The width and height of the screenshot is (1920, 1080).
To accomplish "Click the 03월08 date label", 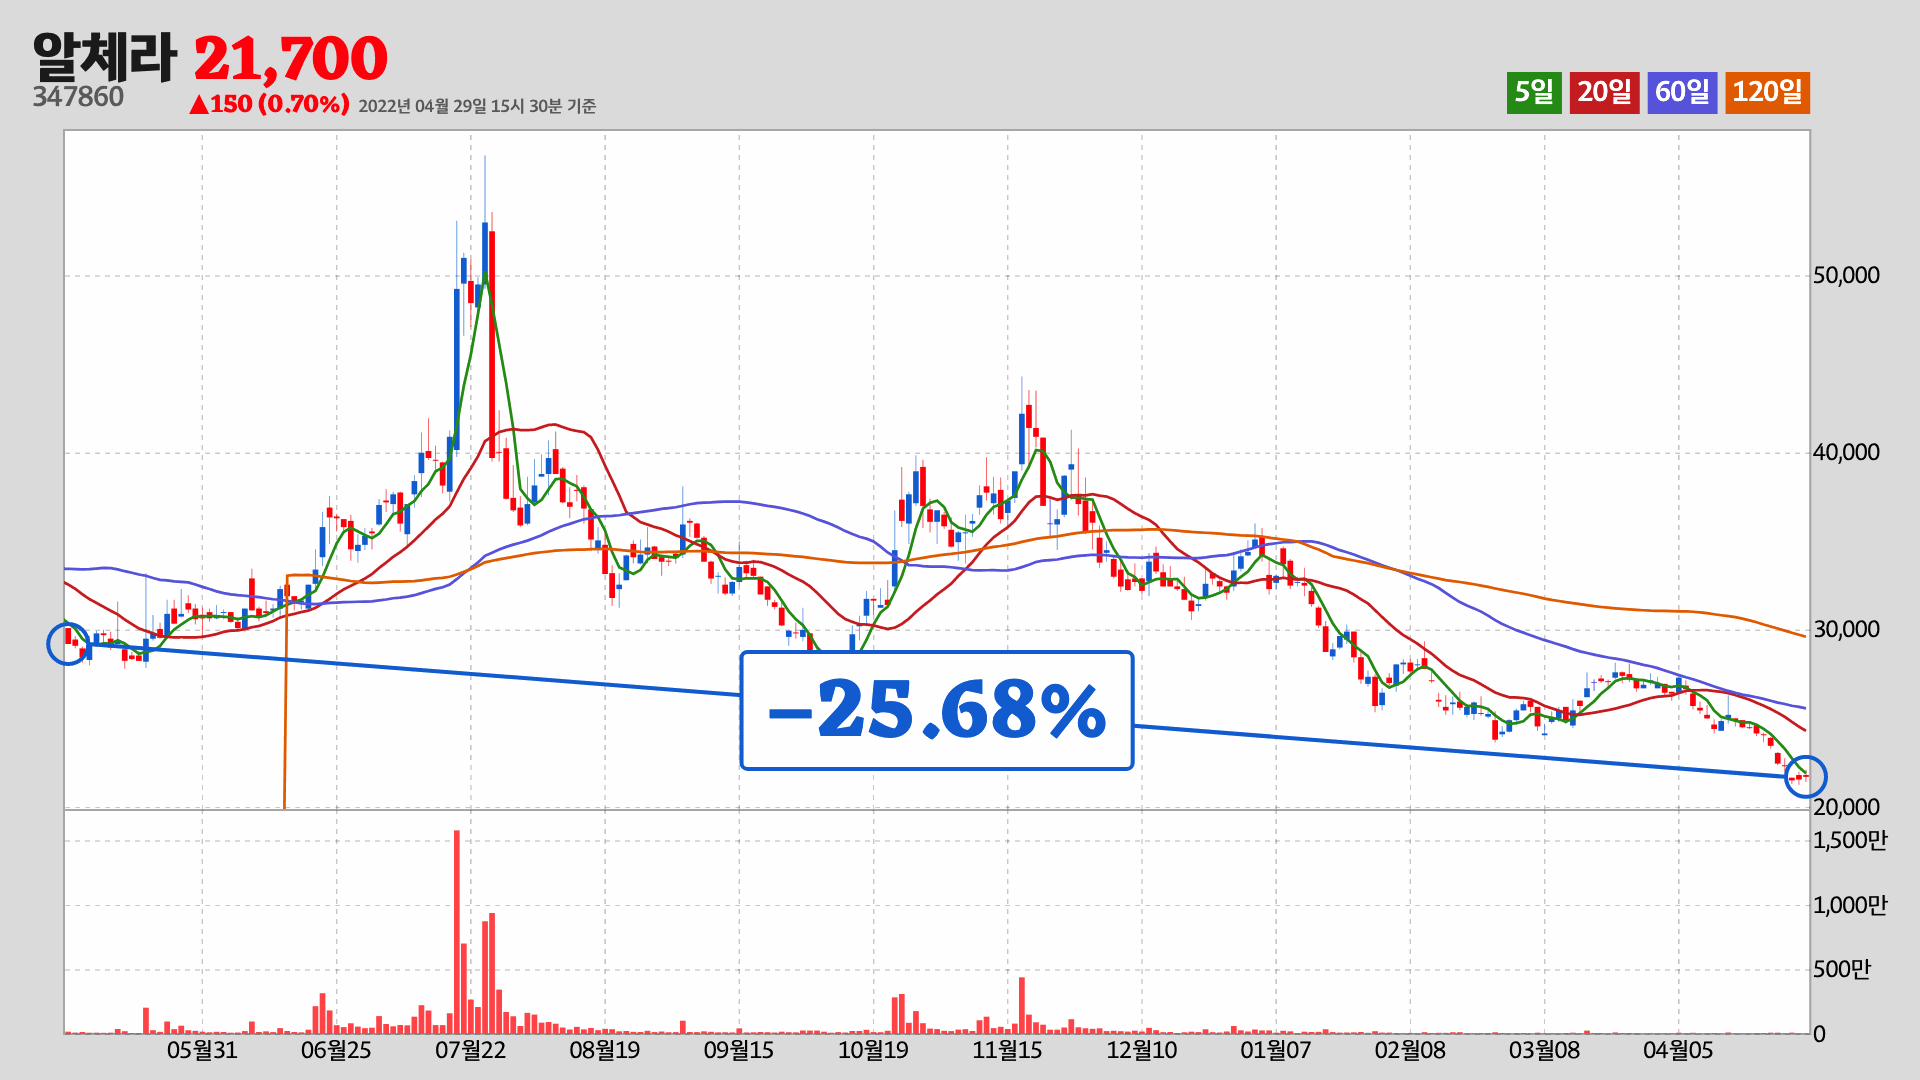I will 1544,1050.
